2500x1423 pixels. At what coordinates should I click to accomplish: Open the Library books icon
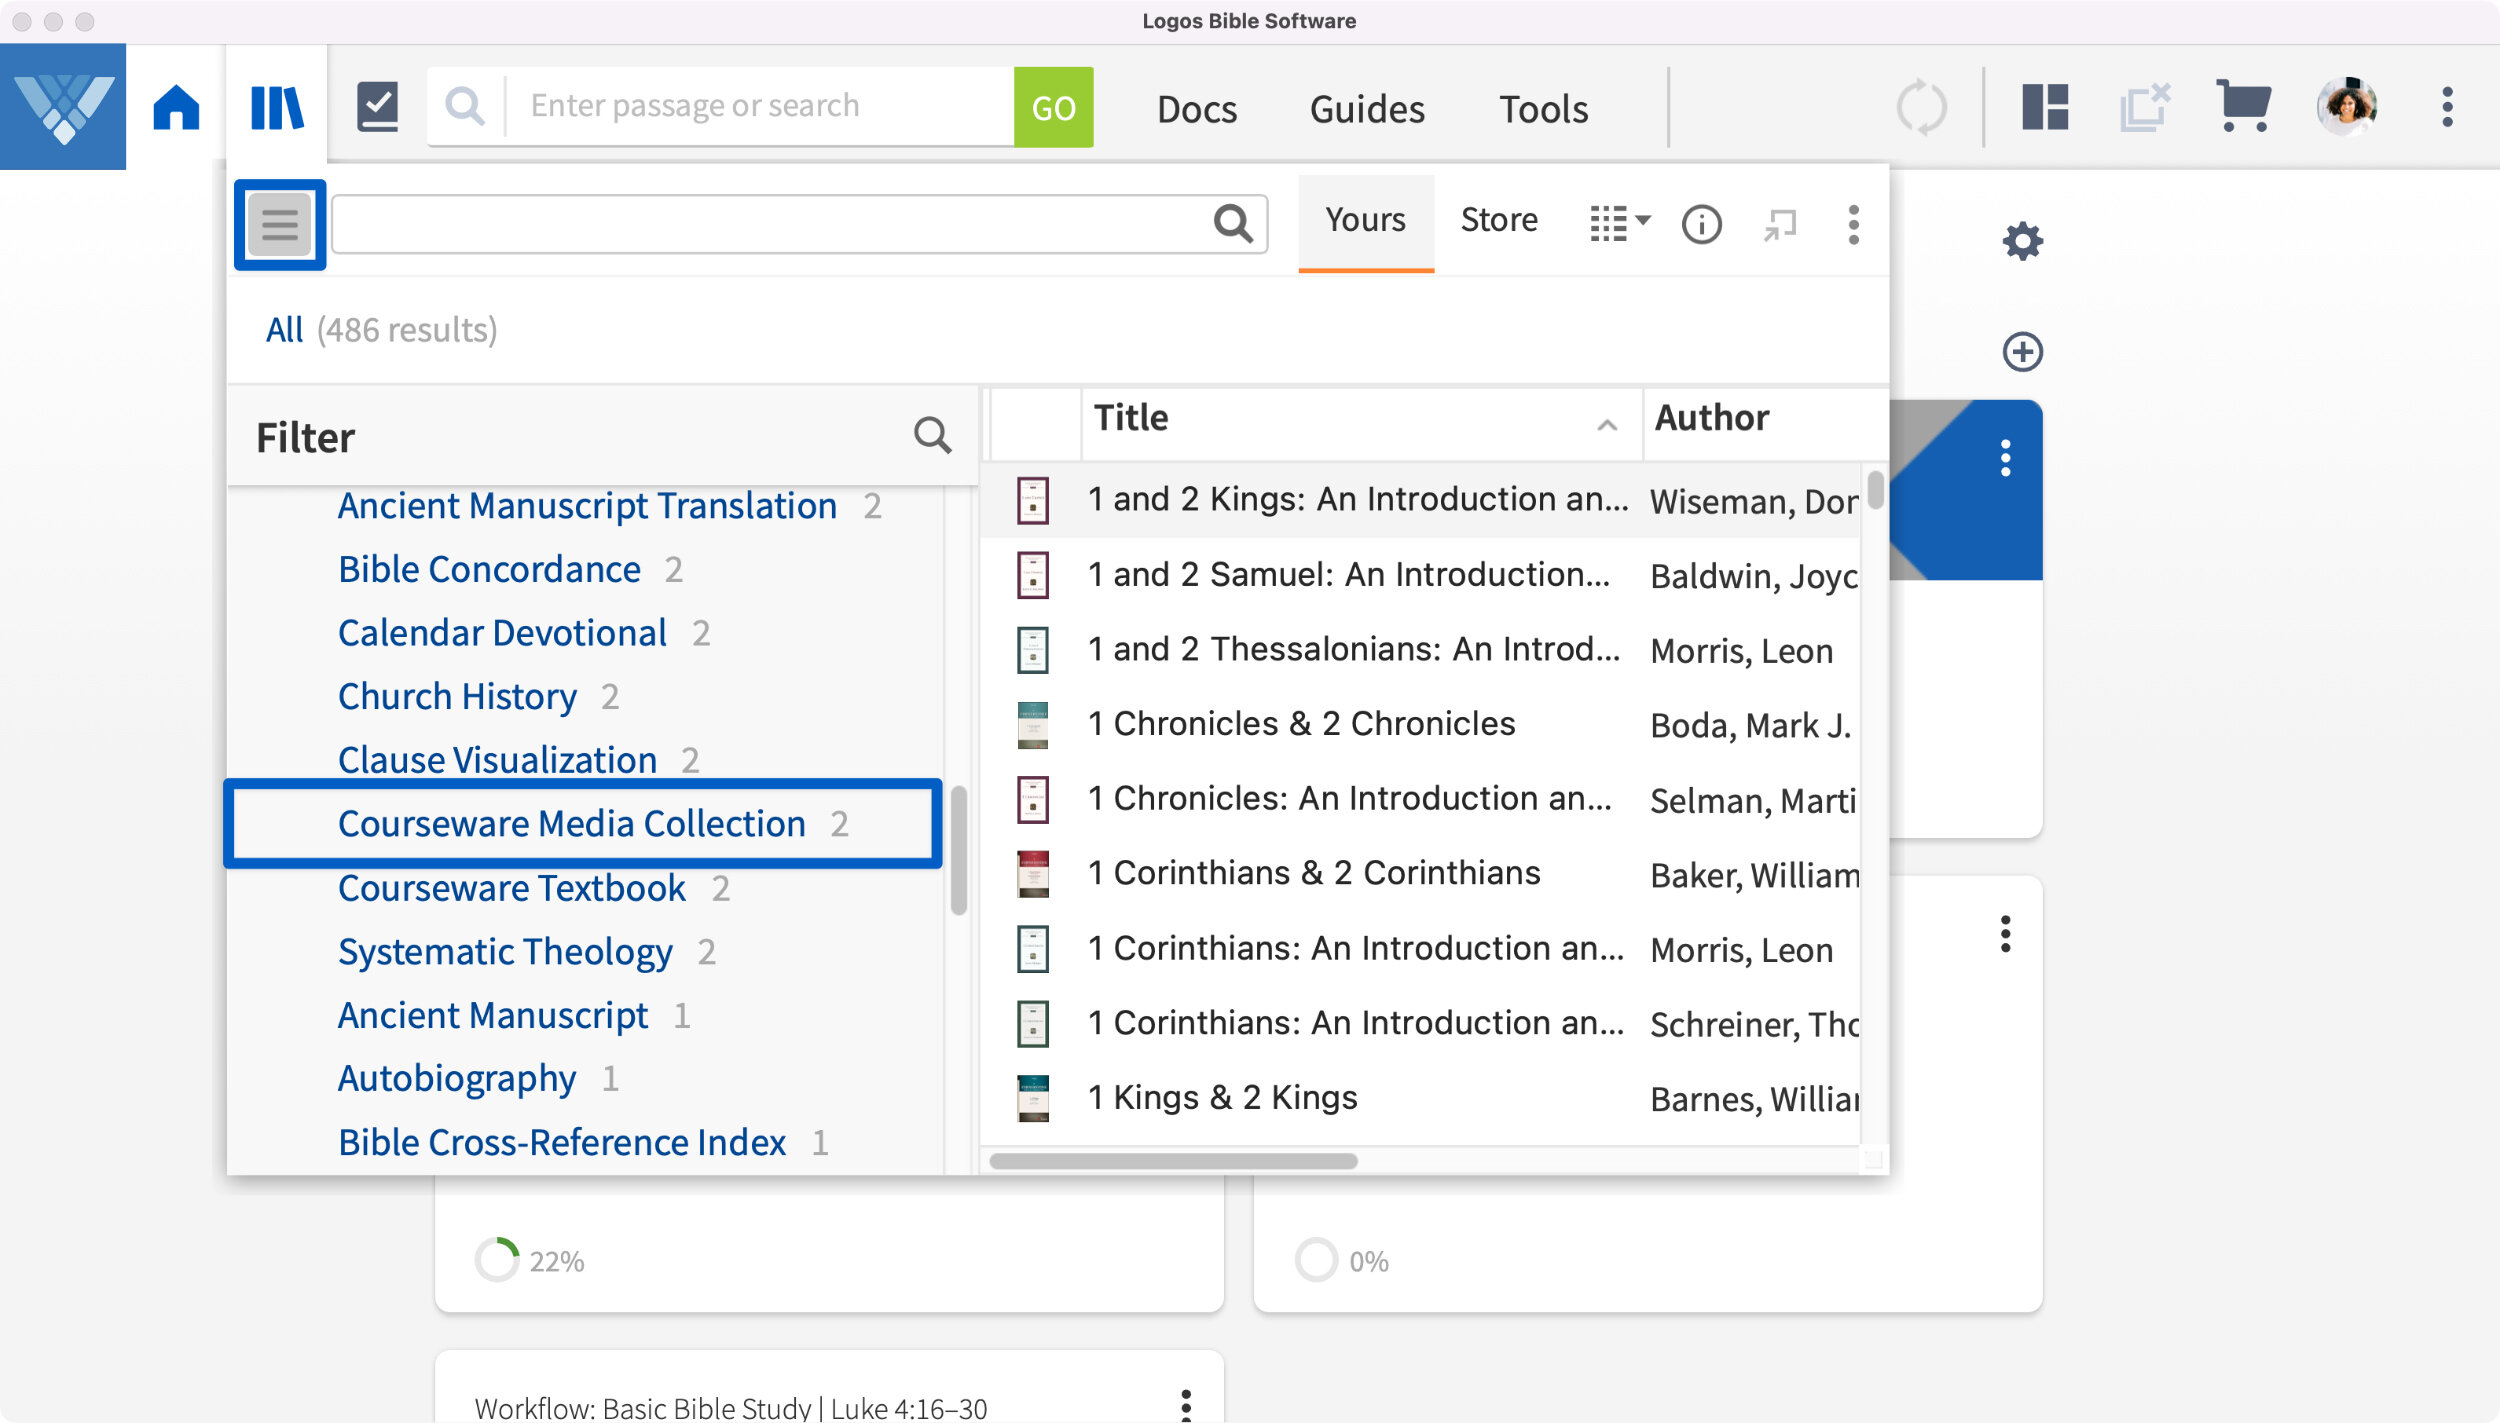276,107
